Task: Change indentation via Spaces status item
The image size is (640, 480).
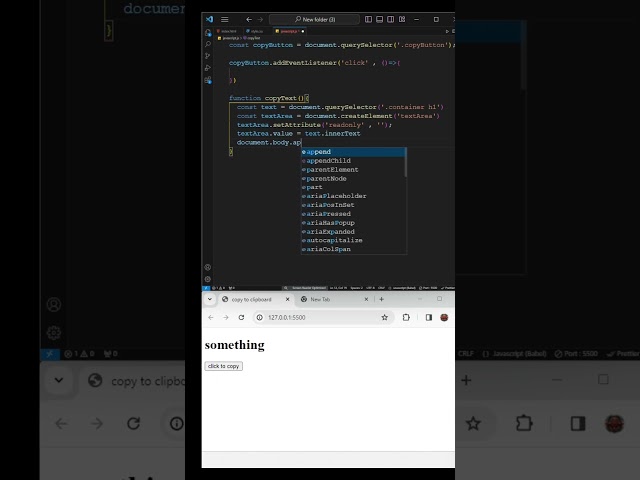Action: pos(356,288)
